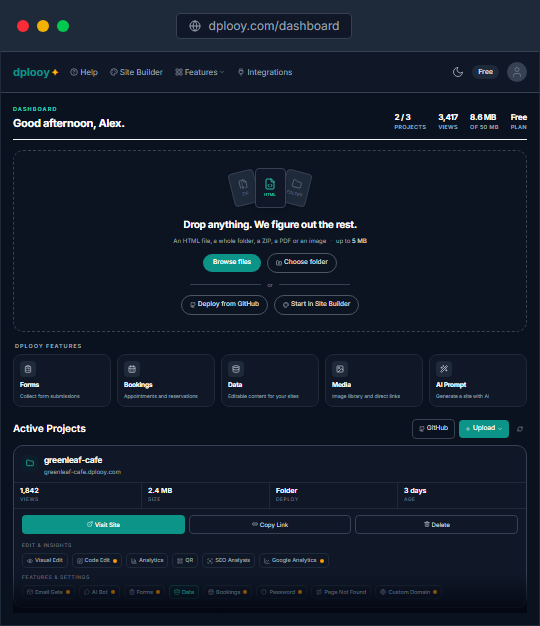Click the Folder deploy value
The height and width of the screenshot is (626, 540).
point(287,491)
